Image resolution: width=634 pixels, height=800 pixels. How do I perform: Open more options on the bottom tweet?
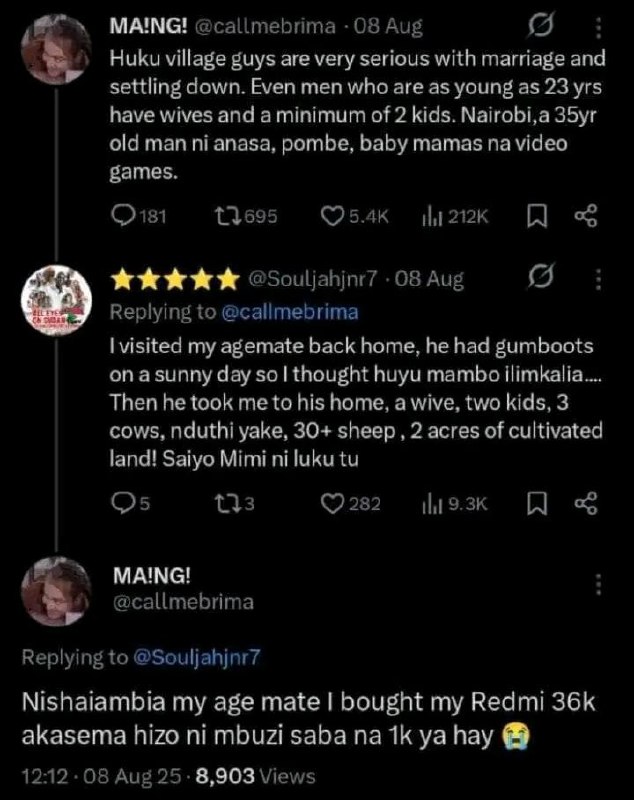(599, 584)
